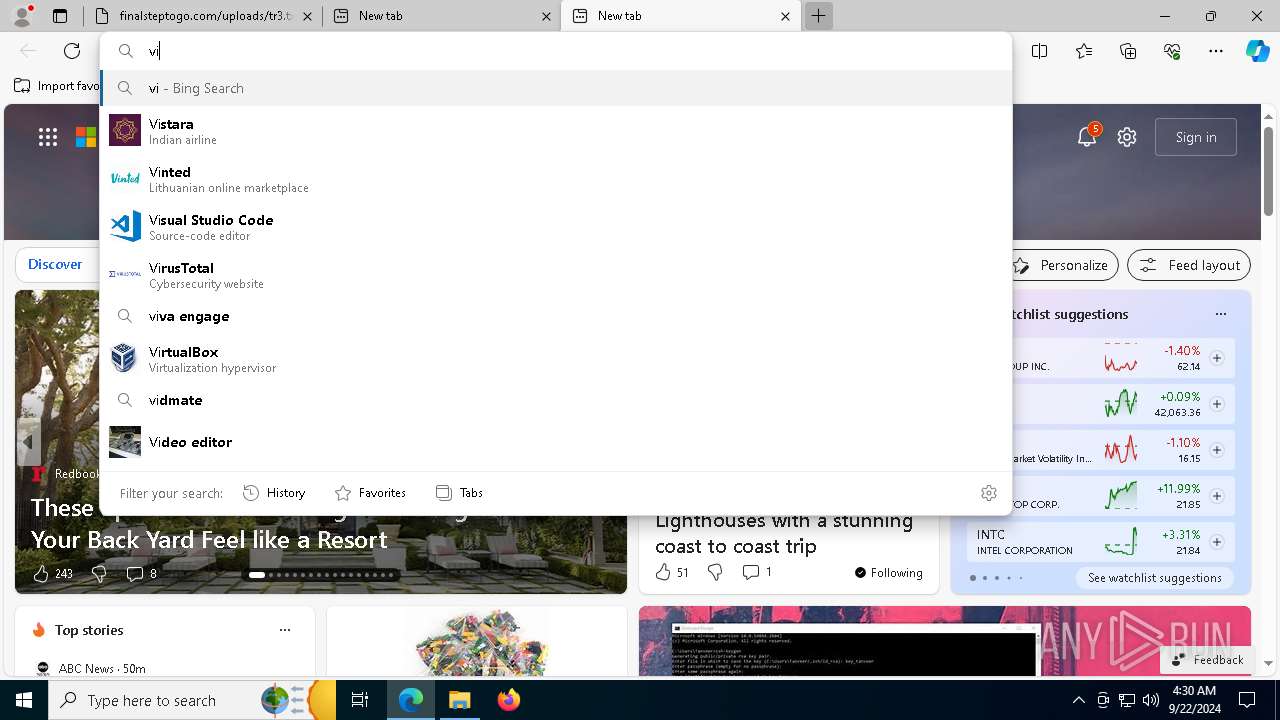Show previous carousel story
The width and height of the screenshot is (1280, 720).
click(x=28, y=442)
